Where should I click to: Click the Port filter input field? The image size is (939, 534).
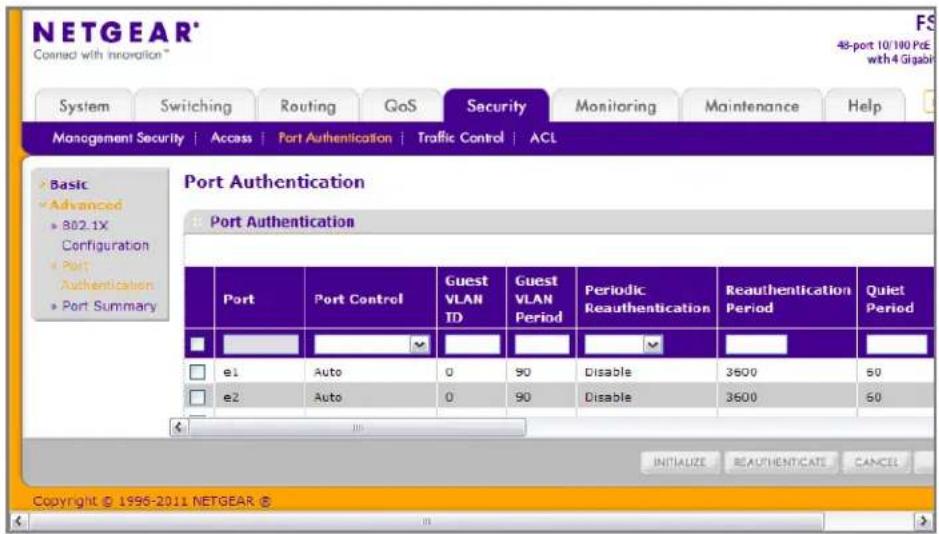[x=261, y=344]
